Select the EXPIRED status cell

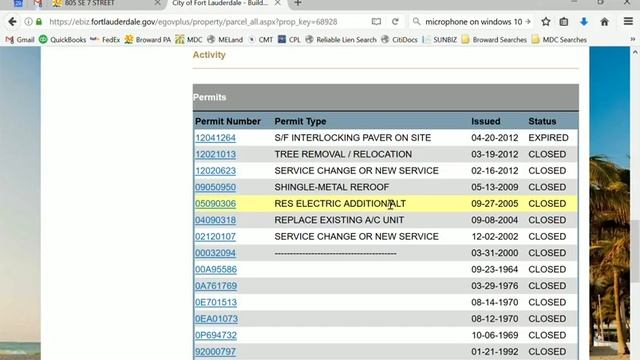[x=548, y=138]
